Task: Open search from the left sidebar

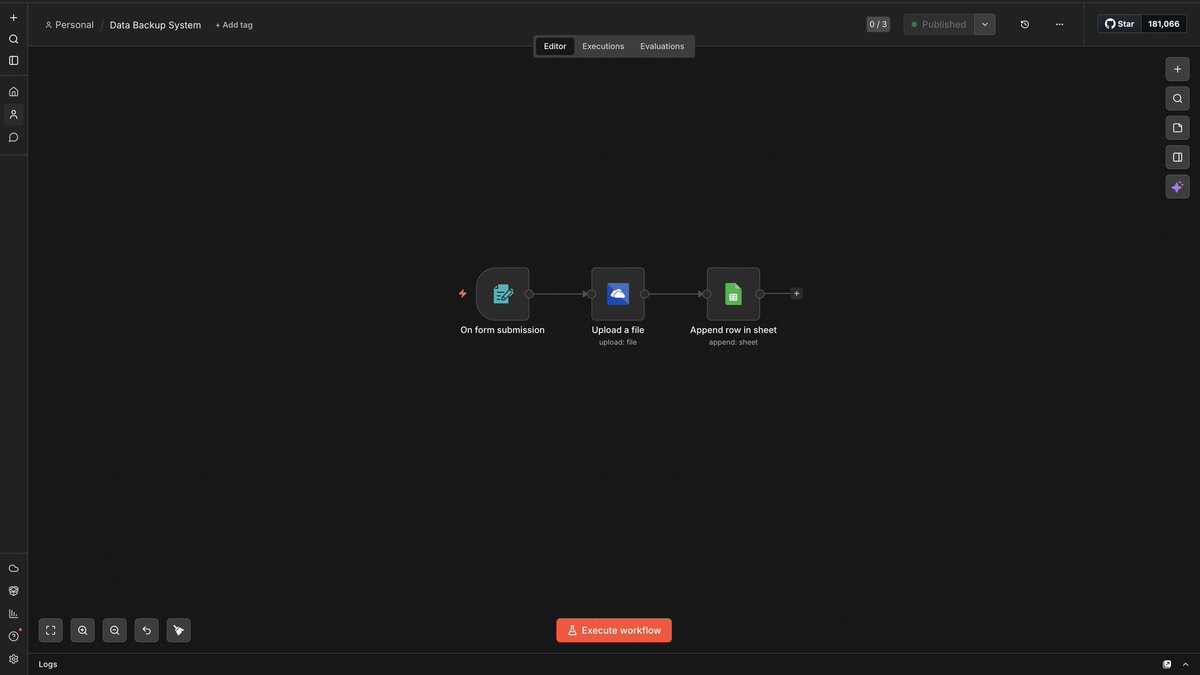Action: pos(13,39)
